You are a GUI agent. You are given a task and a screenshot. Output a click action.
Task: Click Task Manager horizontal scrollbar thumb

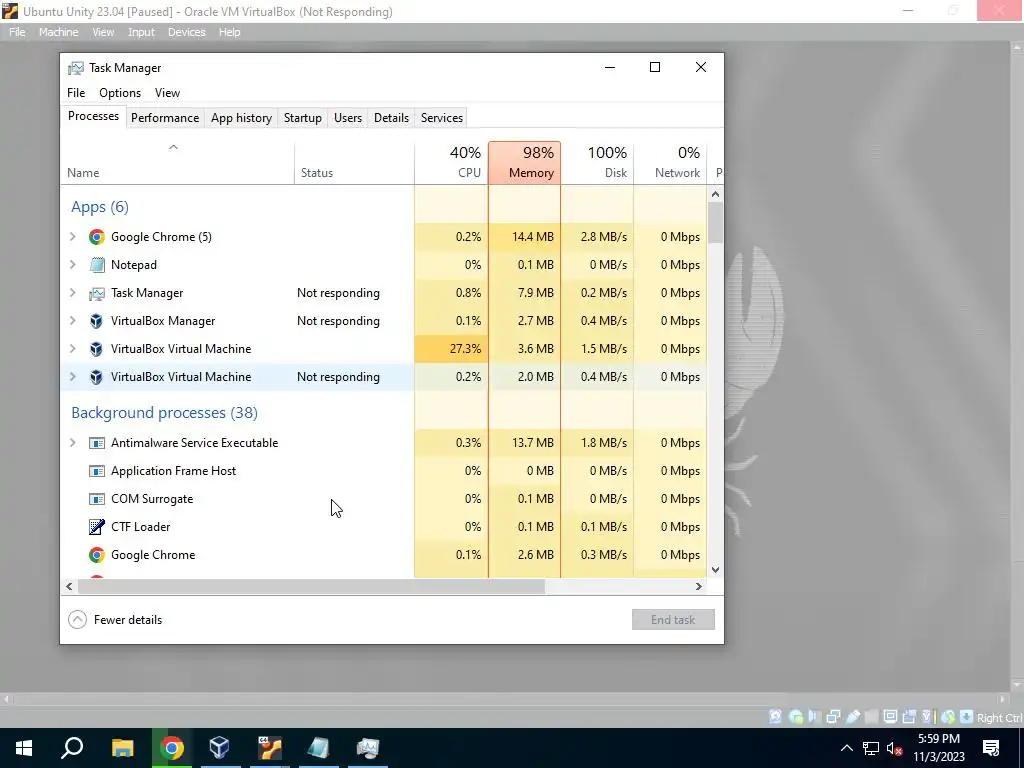312,586
